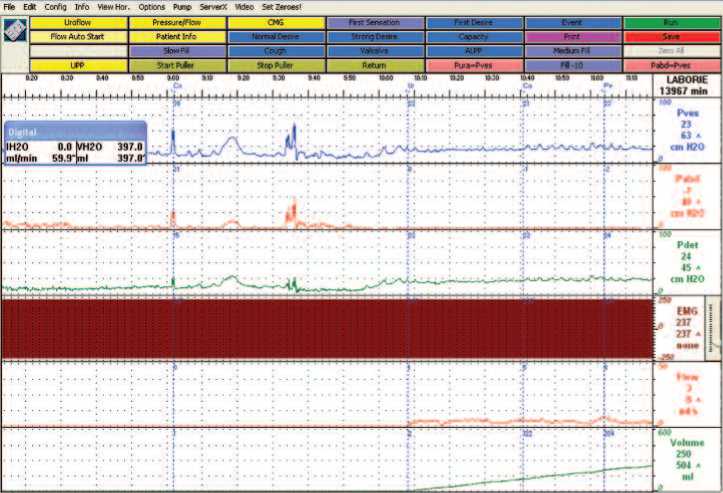The image size is (723, 493).
Task: Click the Stop Puller button
Action: 276,65
